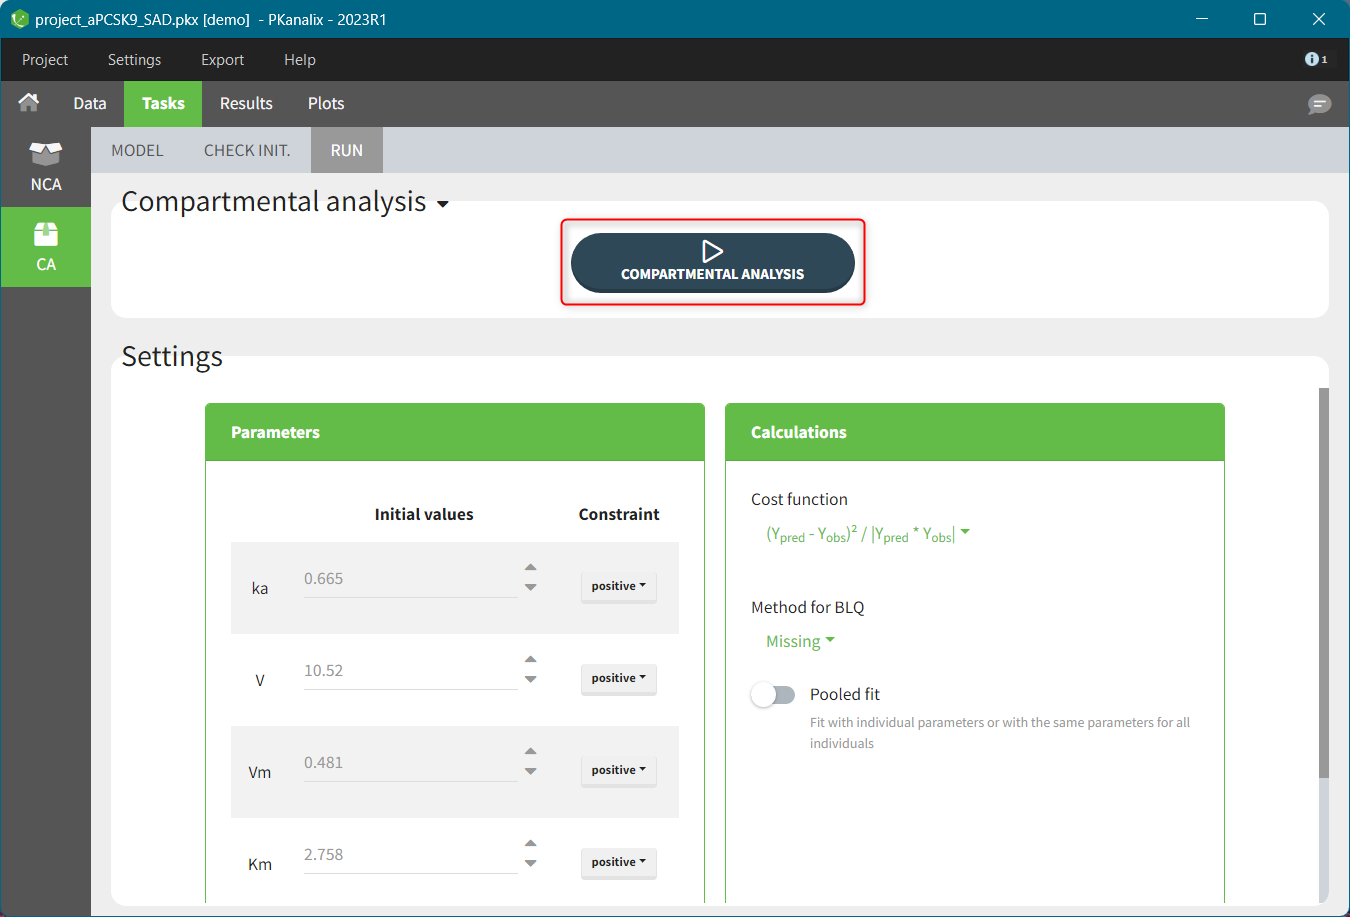Increase Vm initial value with up arrow
This screenshot has width=1350, height=917.
coord(531,751)
